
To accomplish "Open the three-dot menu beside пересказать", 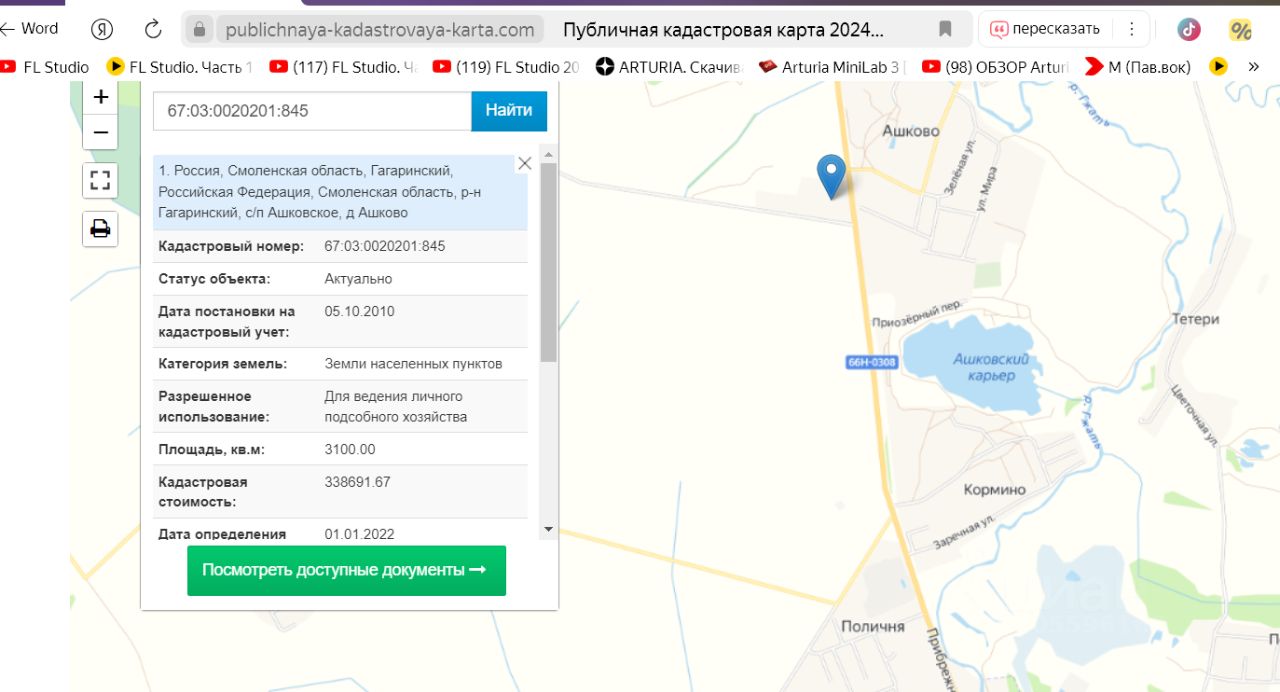I will (1131, 29).
